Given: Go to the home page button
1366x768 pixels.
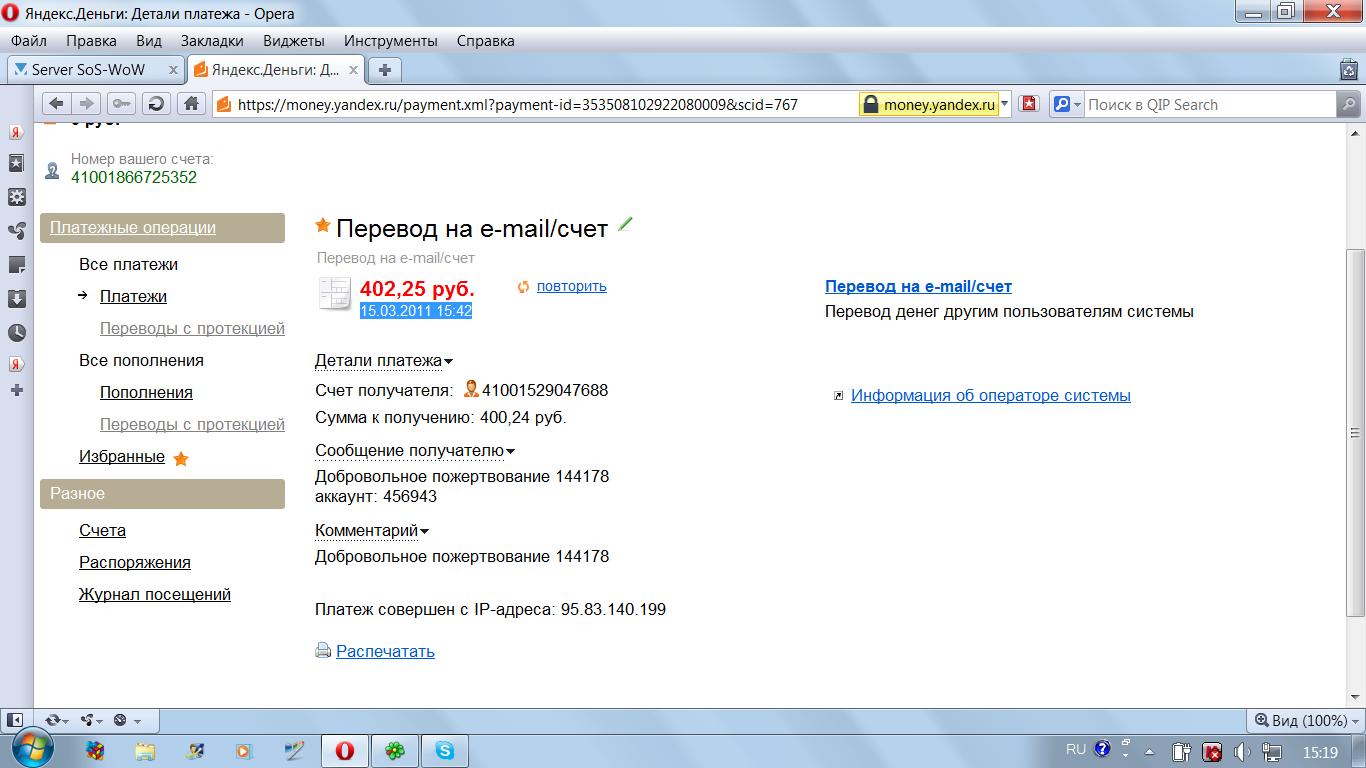Looking at the screenshot, I should pos(191,104).
